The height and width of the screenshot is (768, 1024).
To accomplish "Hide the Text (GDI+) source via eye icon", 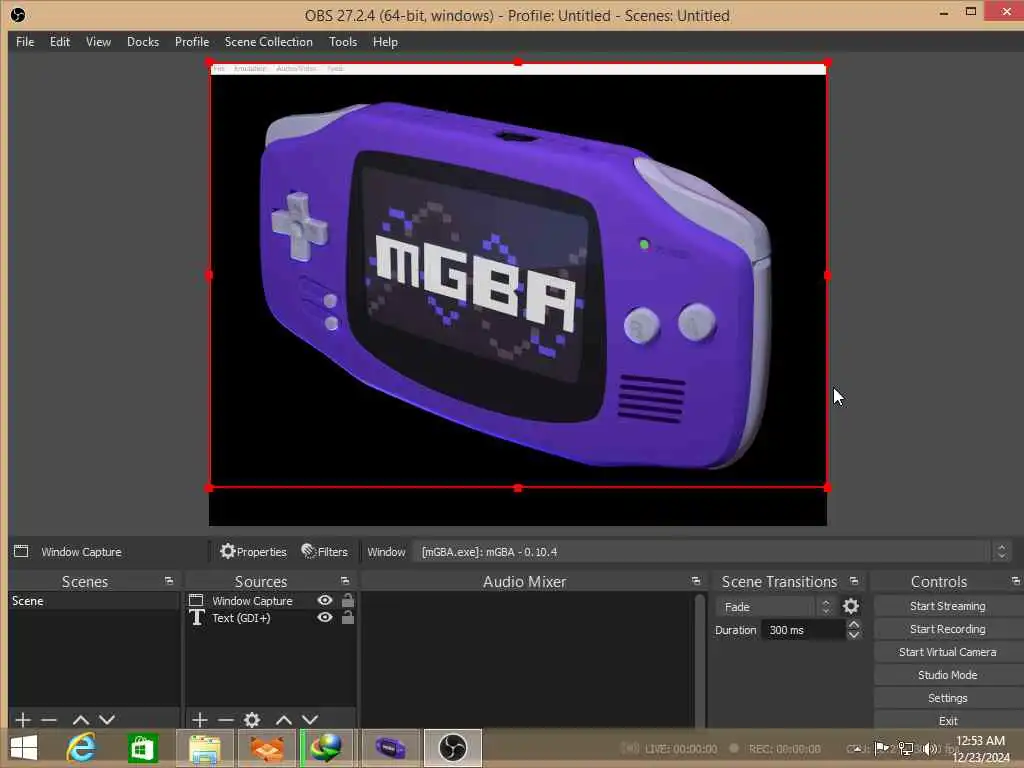I will point(325,617).
